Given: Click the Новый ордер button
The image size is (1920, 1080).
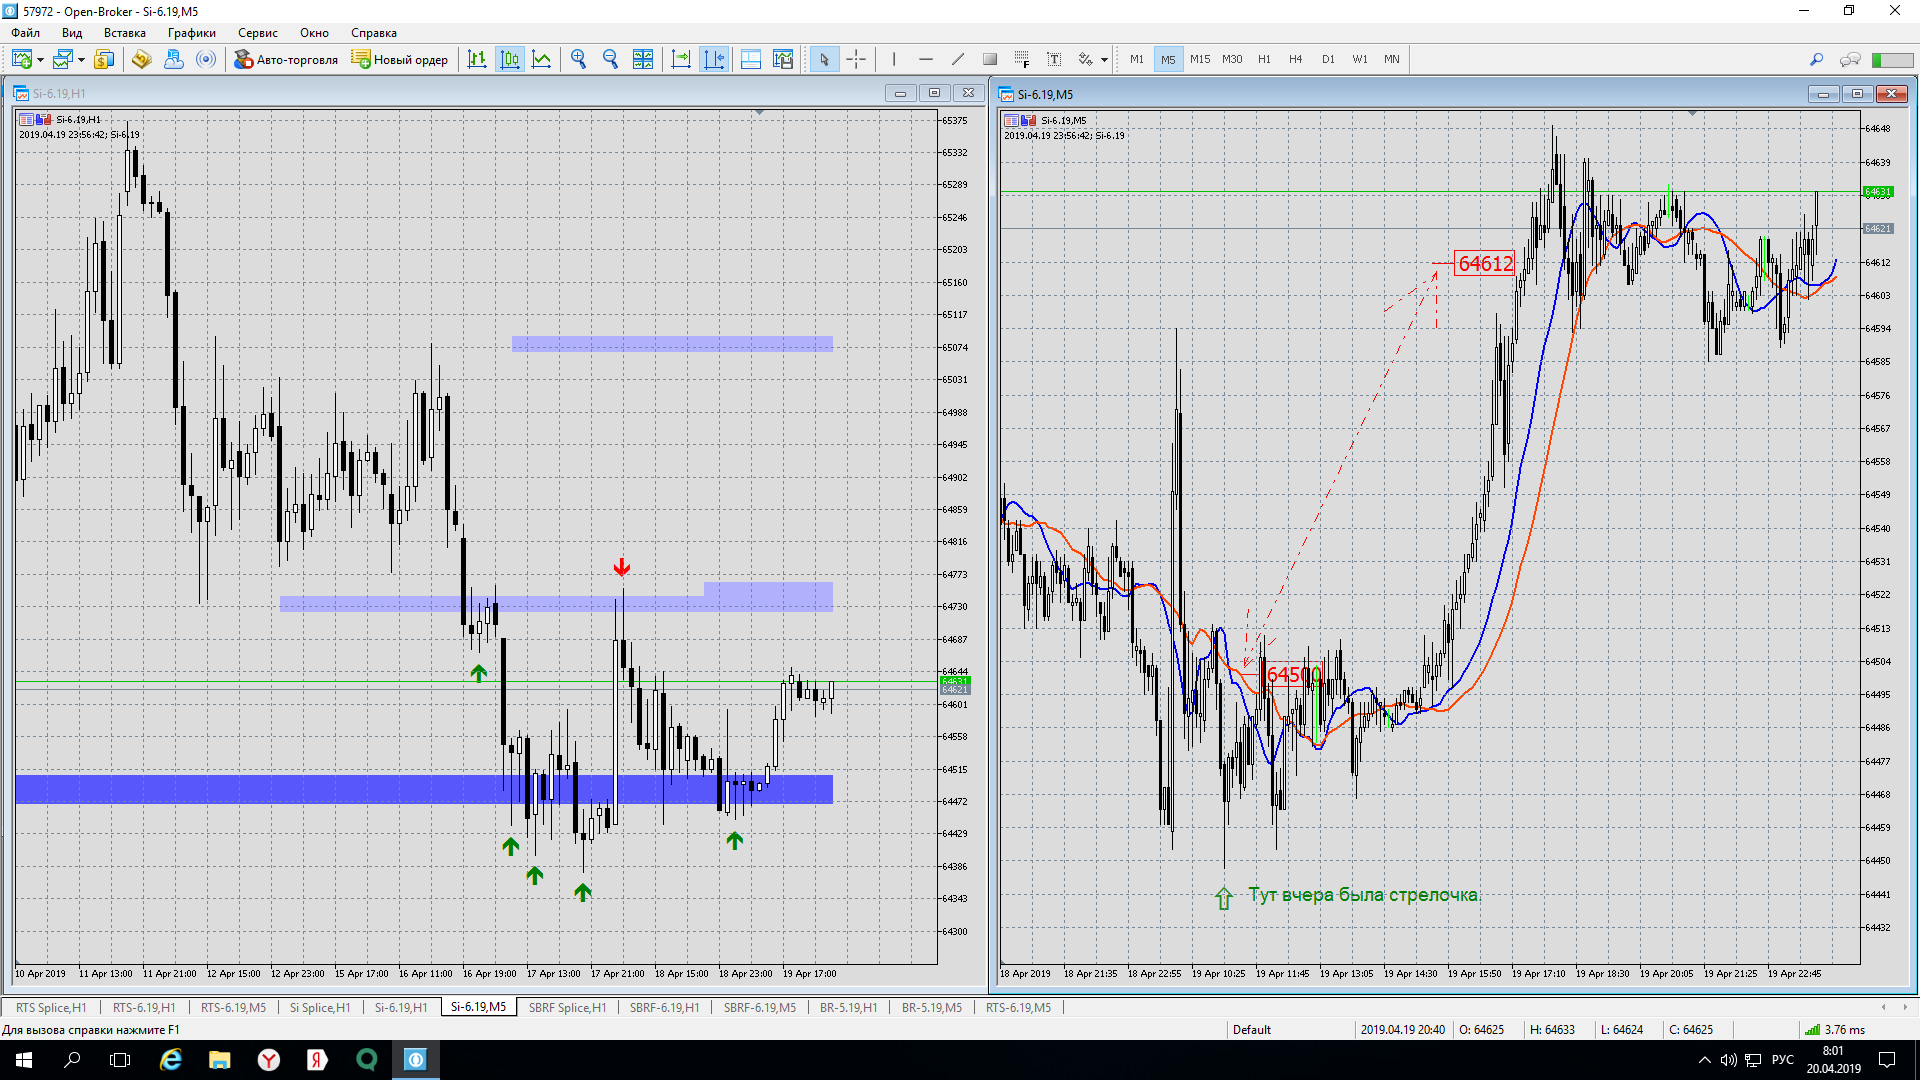Looking at the screenshot, I should tap(400, 60).
